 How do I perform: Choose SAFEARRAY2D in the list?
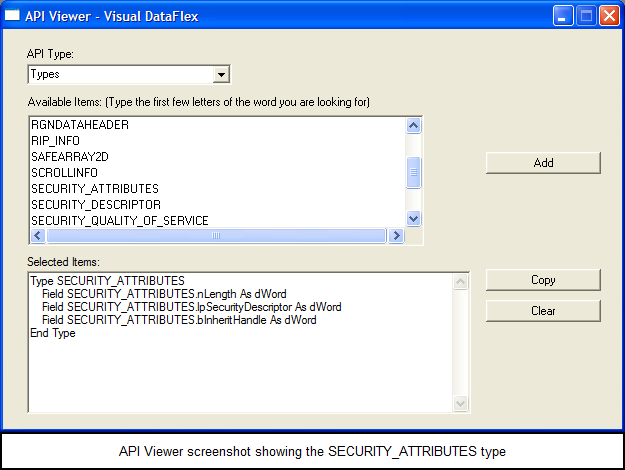click(x=70, y=157)
